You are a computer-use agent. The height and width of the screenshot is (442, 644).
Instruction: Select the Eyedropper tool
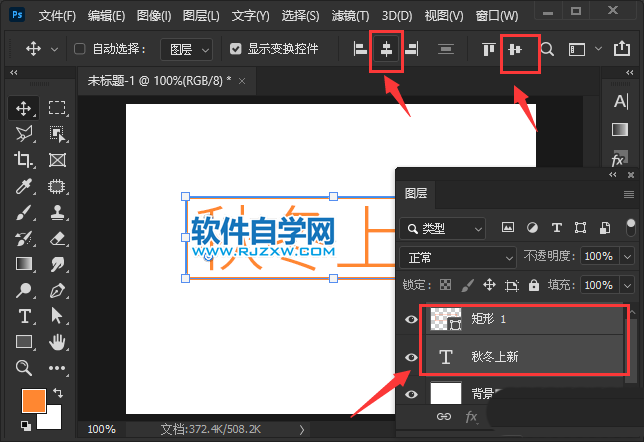coord(23,186)
